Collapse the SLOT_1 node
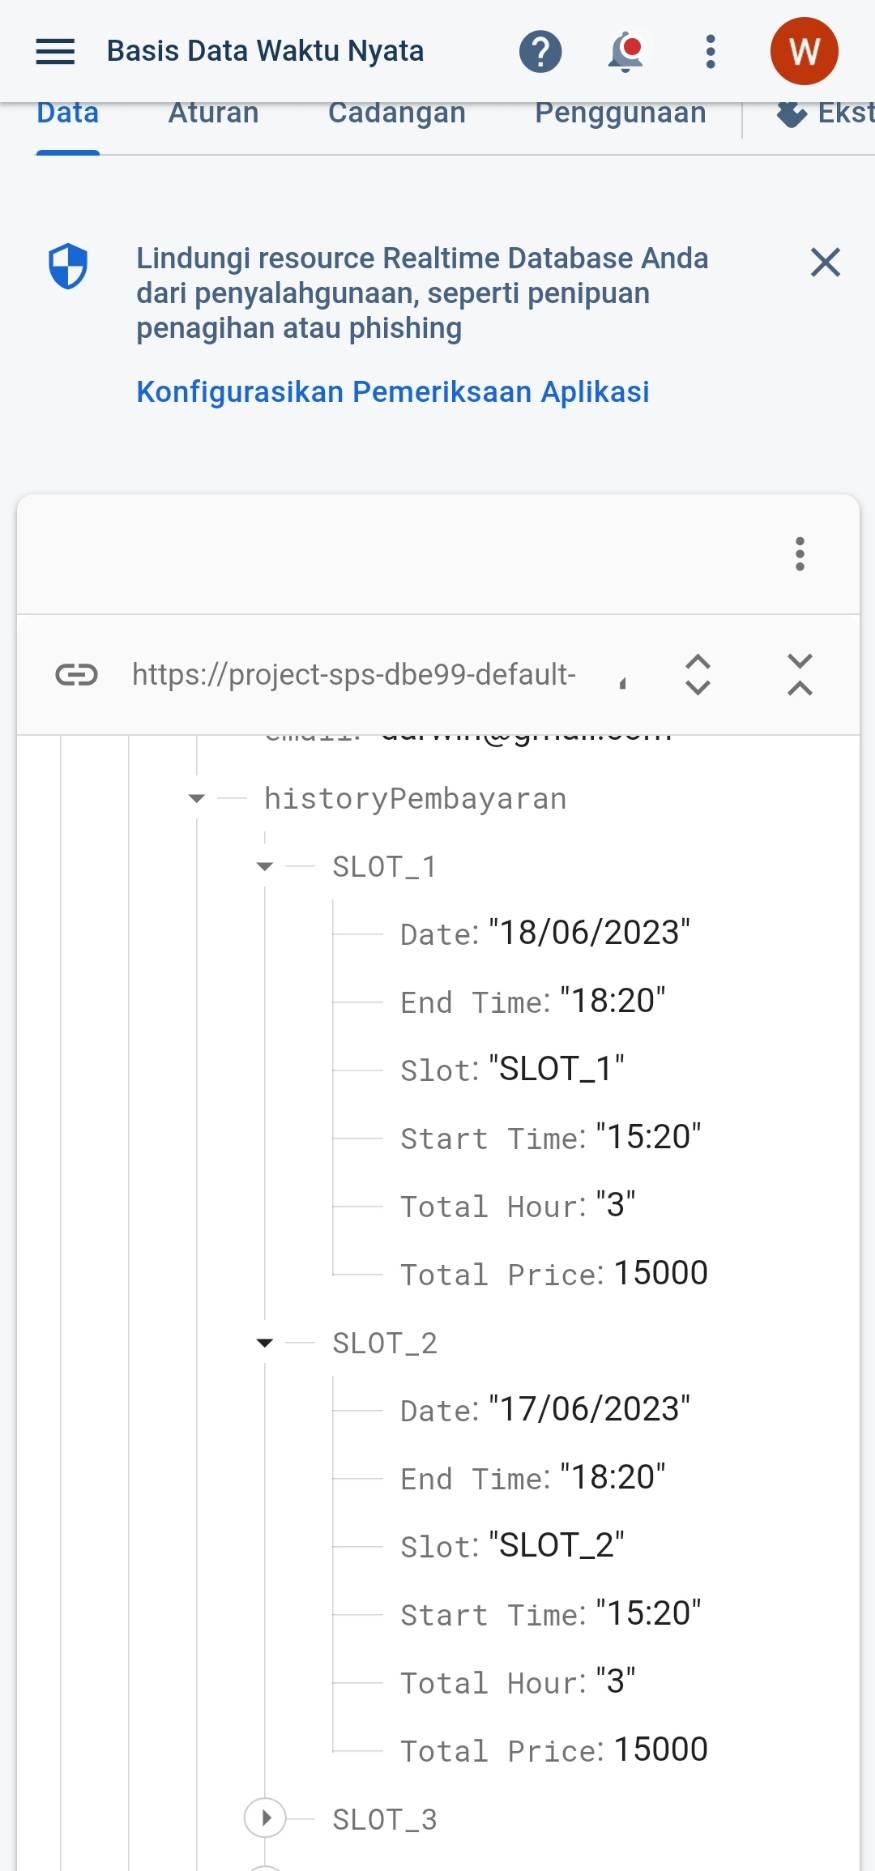875x1871 pixels. tap(265, 866)
